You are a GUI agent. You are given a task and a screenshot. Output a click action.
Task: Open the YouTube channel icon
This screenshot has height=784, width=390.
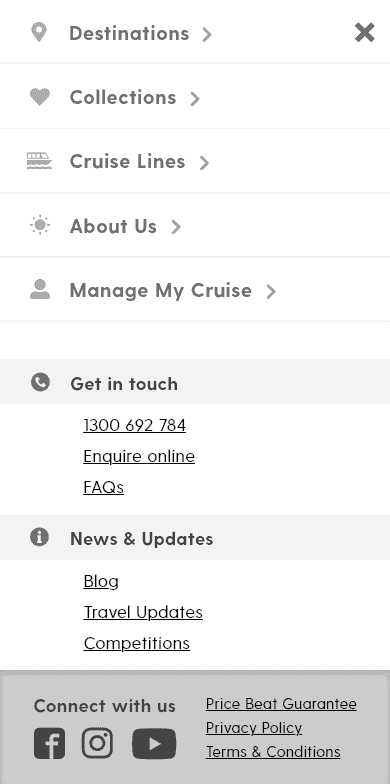(x=154, y=744)
